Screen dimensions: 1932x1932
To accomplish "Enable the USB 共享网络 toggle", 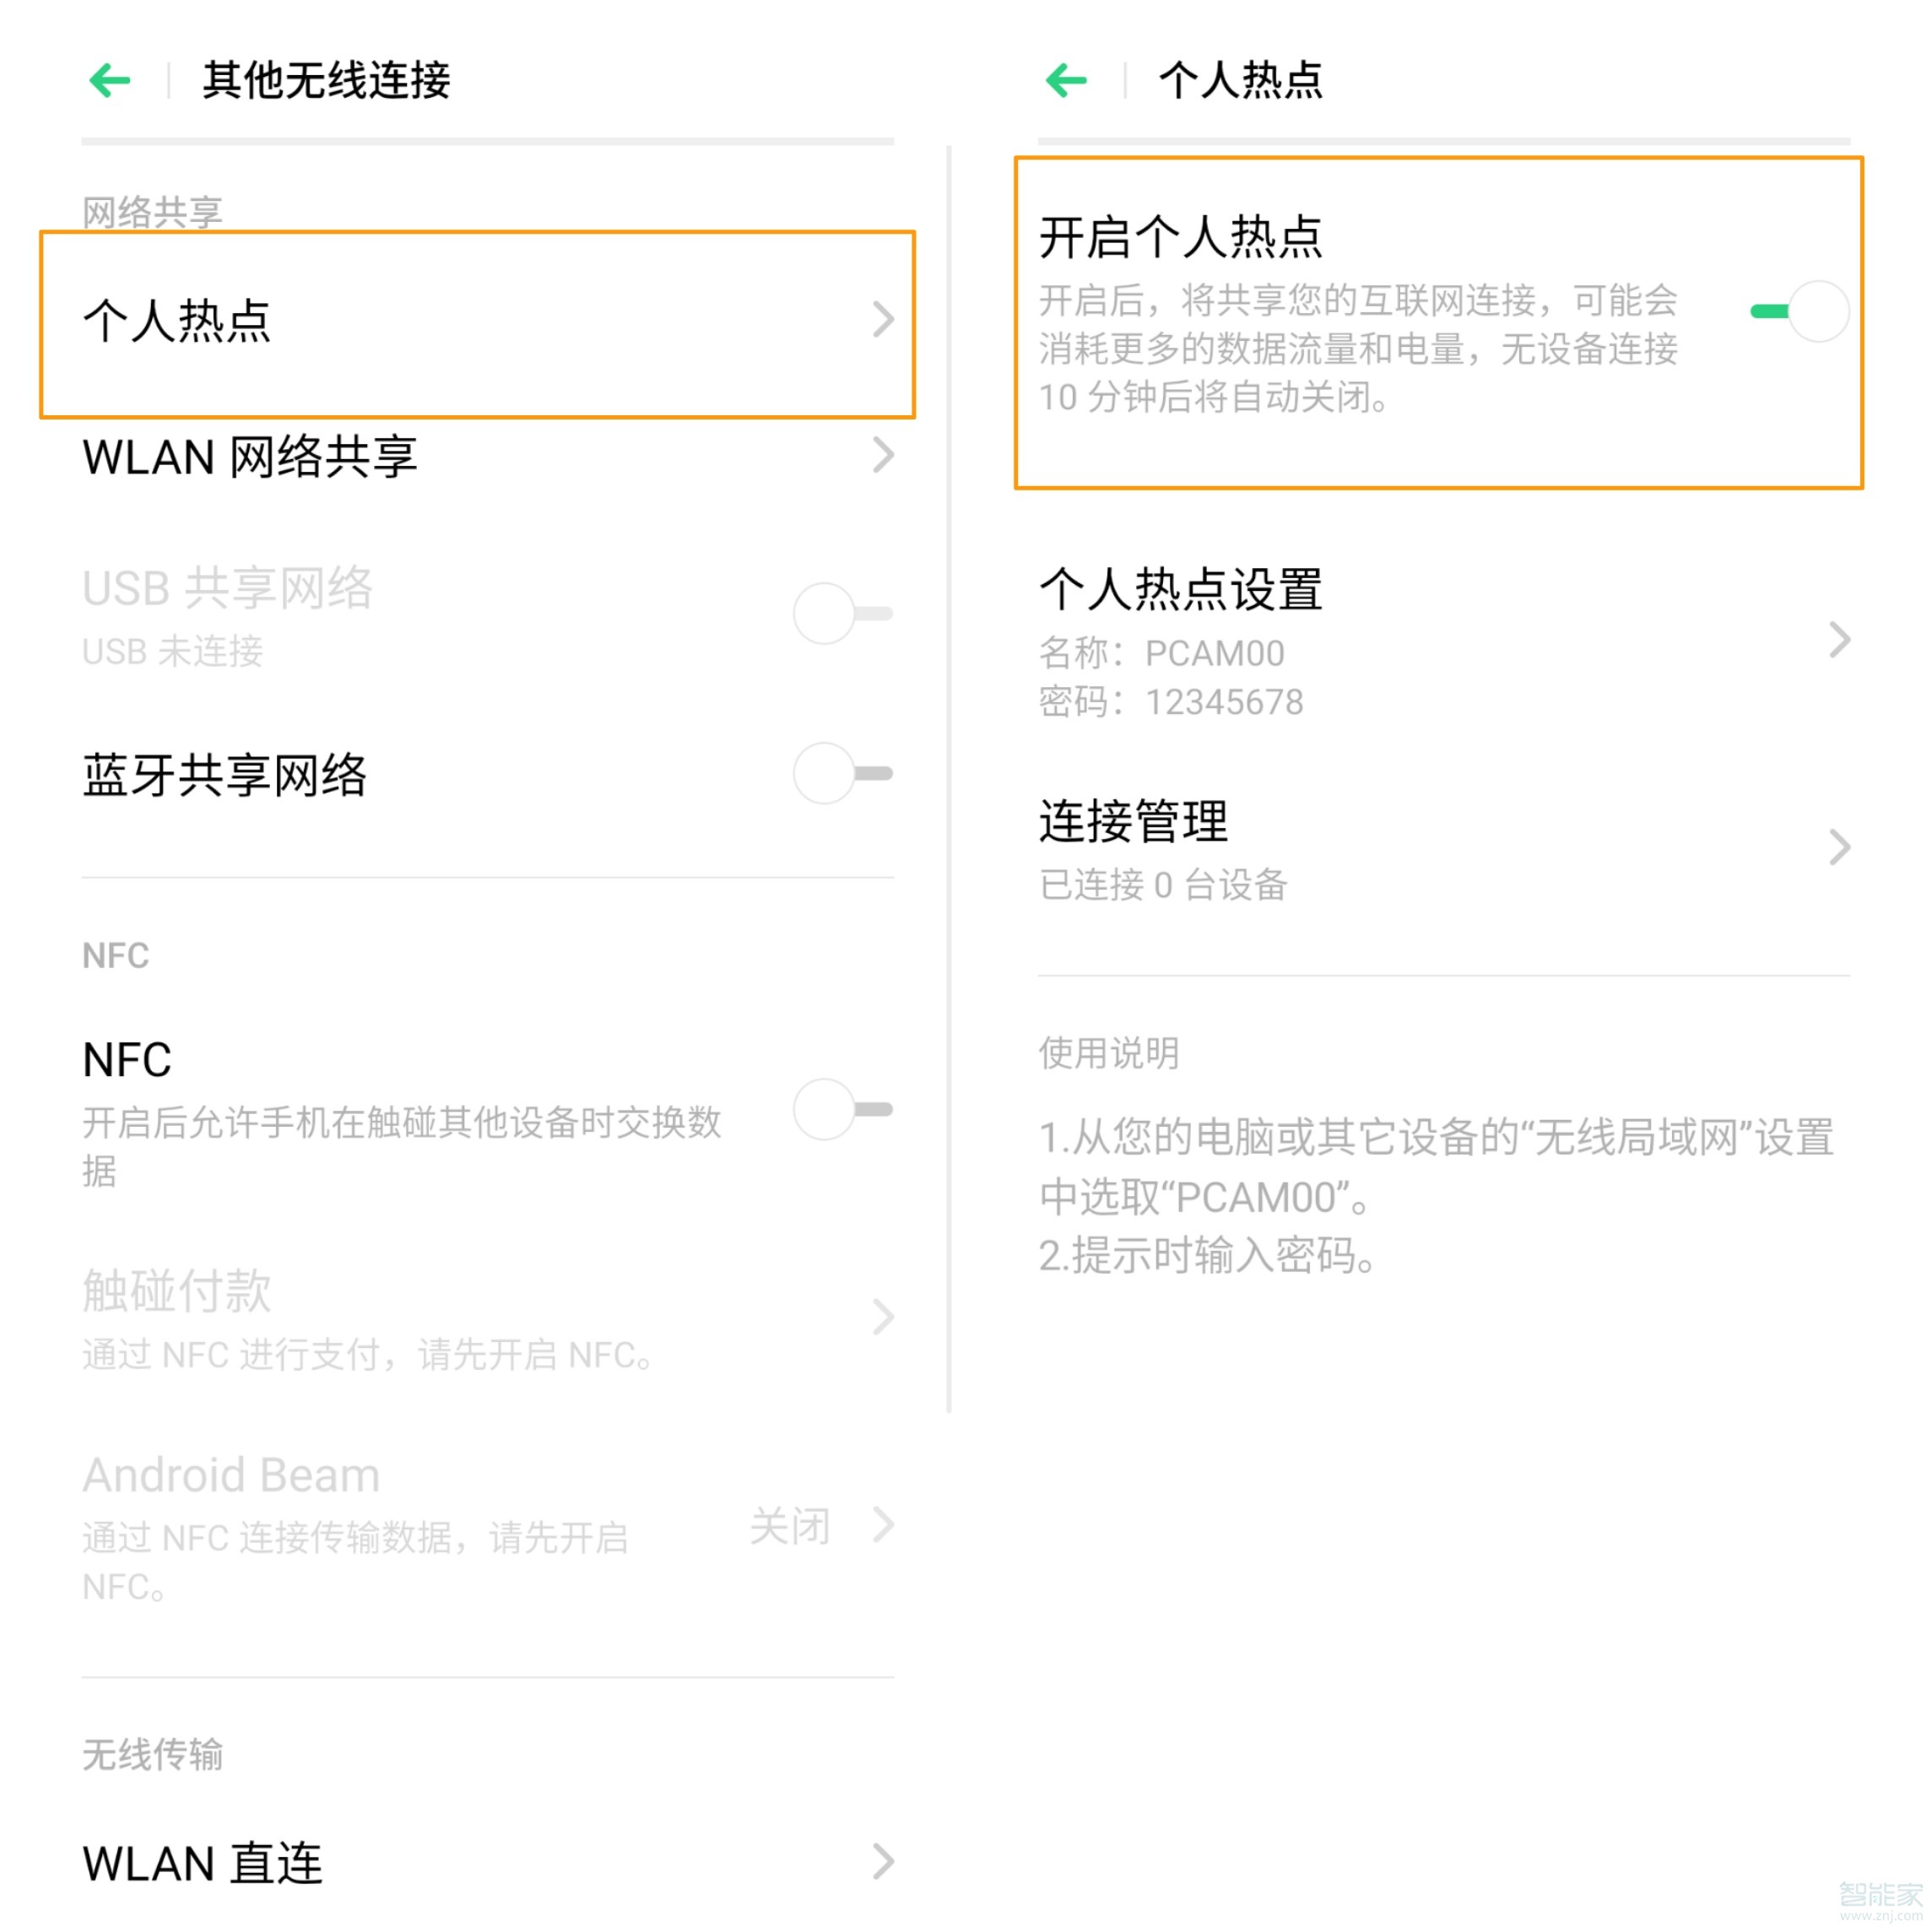I will [x=843, y=612].
